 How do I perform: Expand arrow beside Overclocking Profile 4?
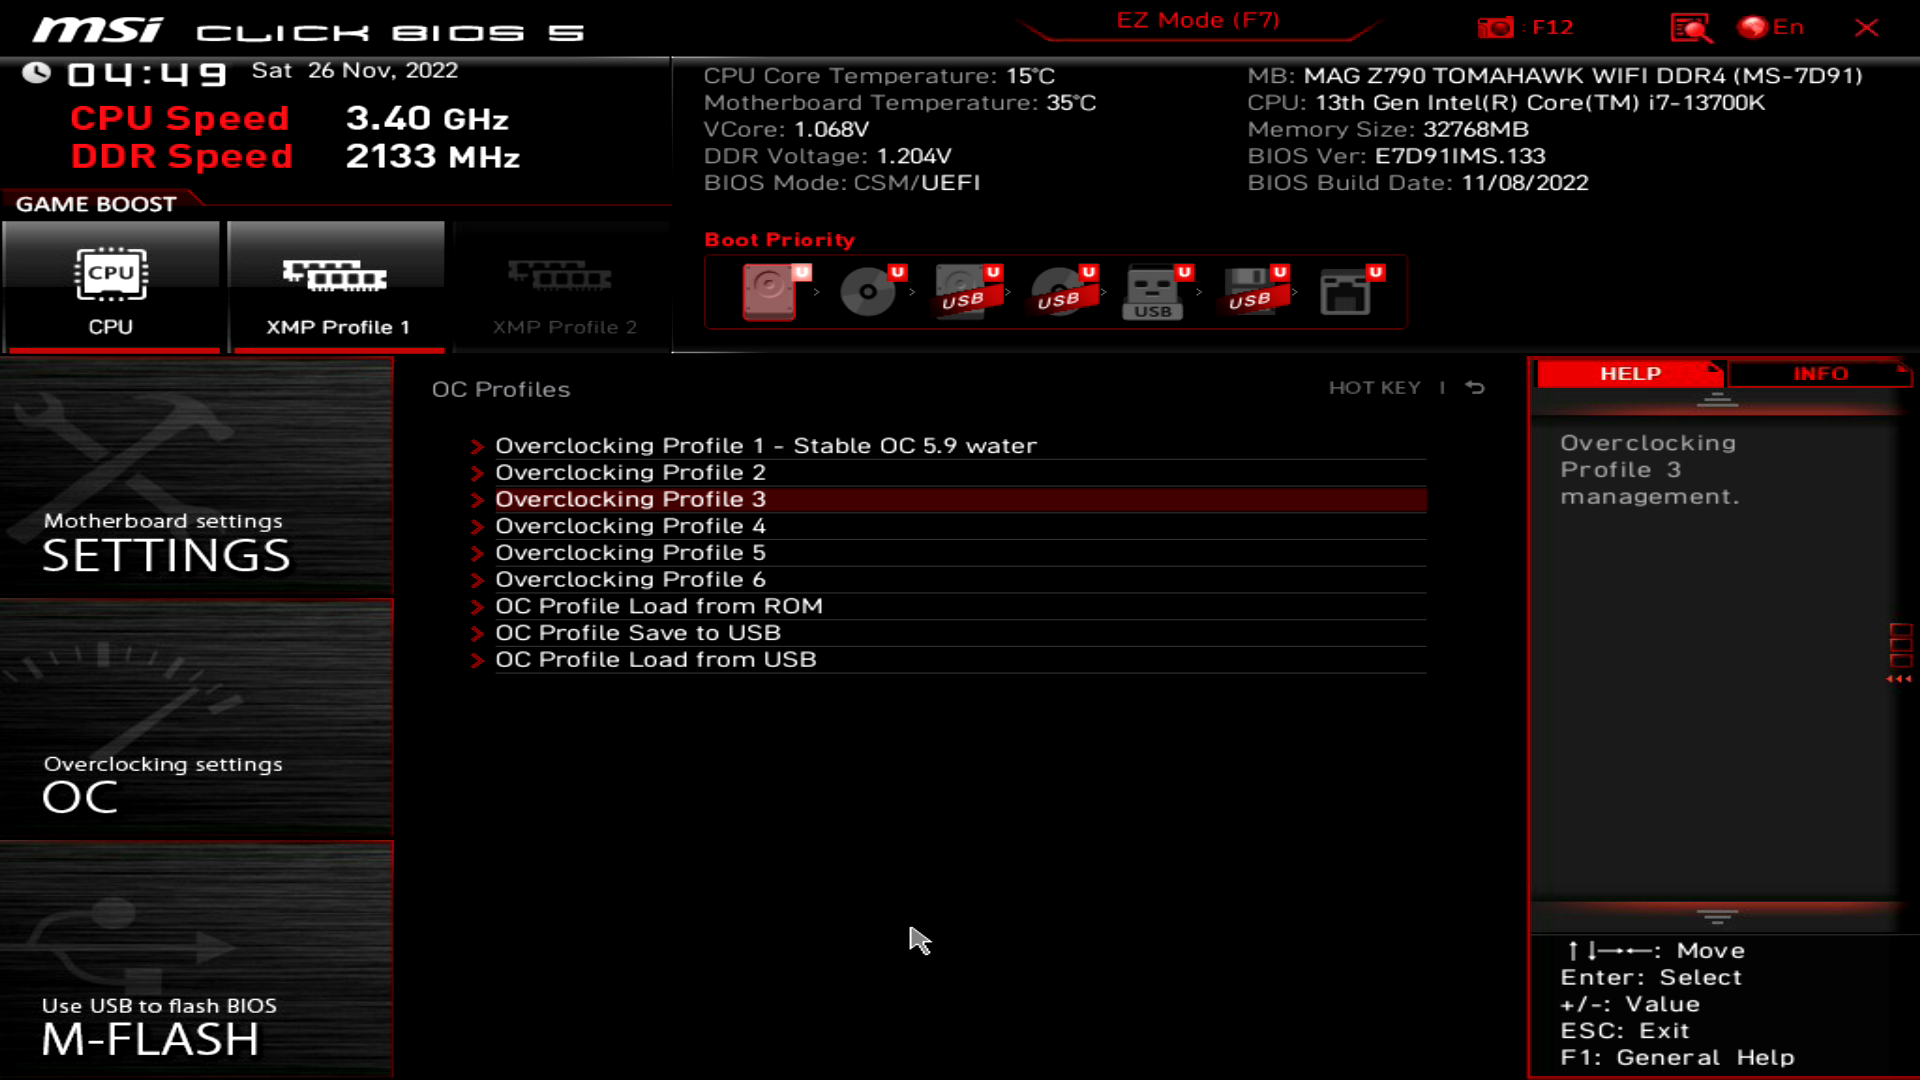click(x=477, y=527)
